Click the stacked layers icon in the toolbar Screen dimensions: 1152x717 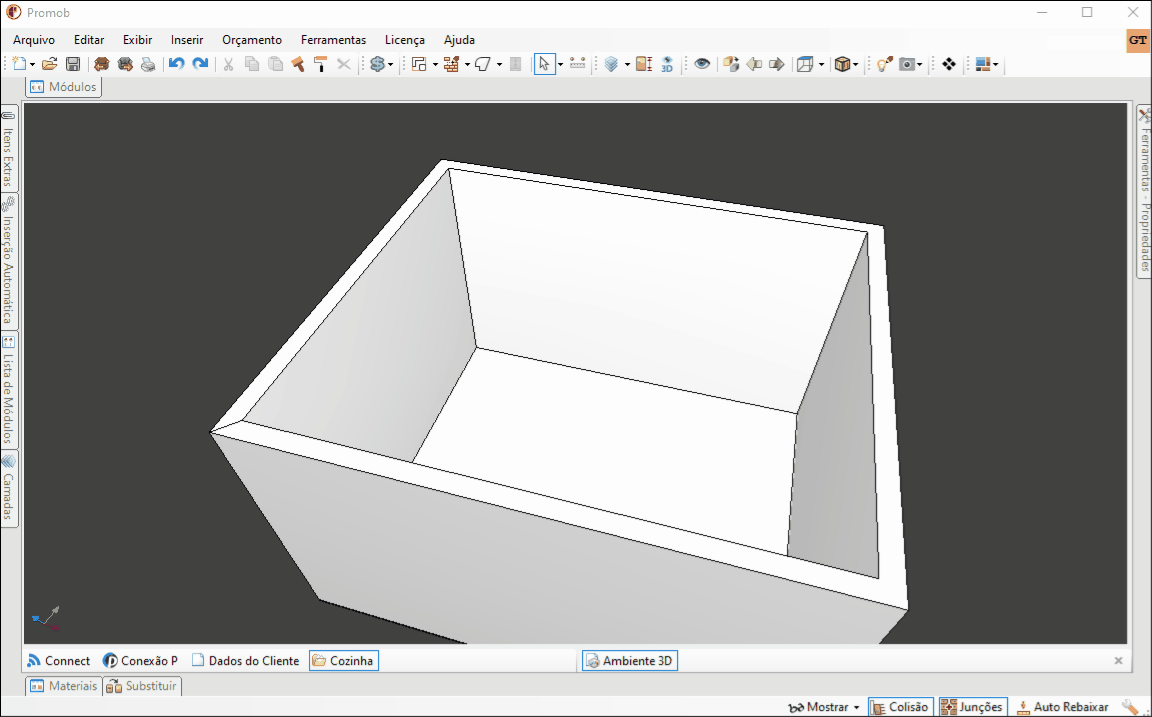click(611, 64)
